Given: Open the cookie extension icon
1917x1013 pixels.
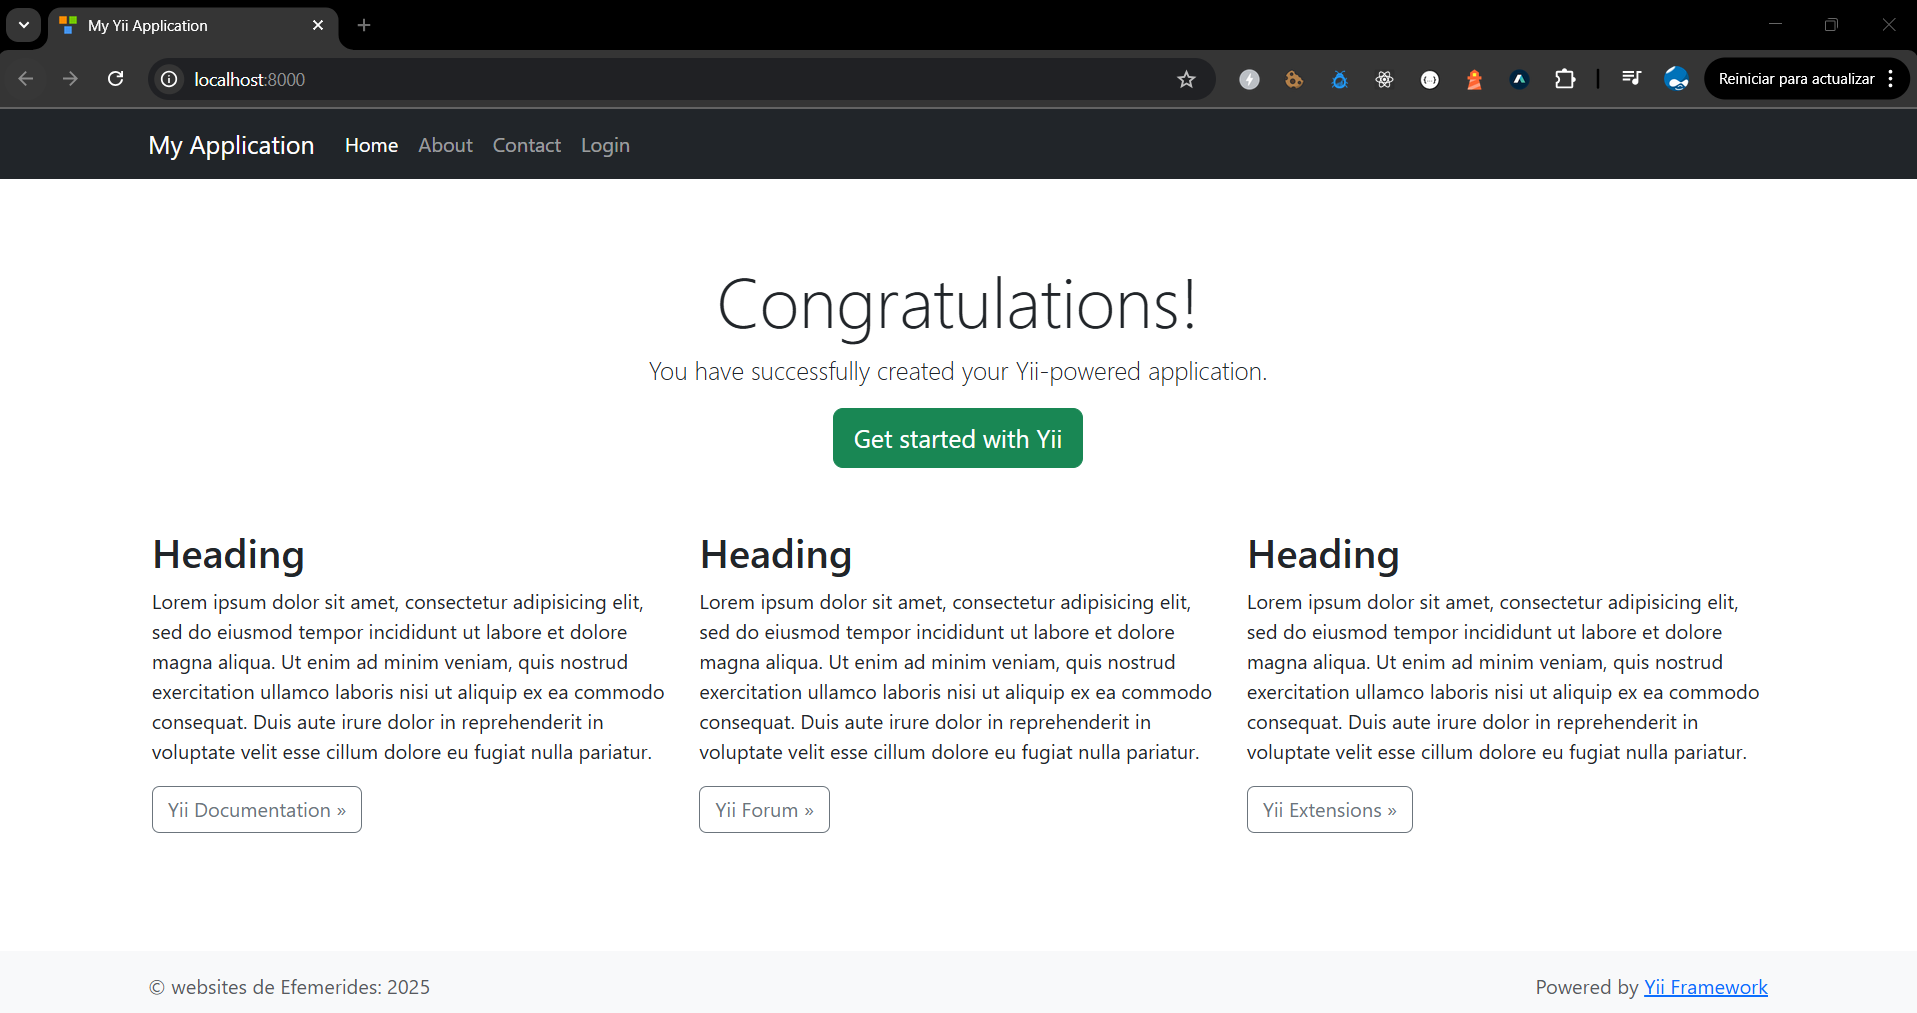Looking at the screenshot, I should [x=1294, y=79].
